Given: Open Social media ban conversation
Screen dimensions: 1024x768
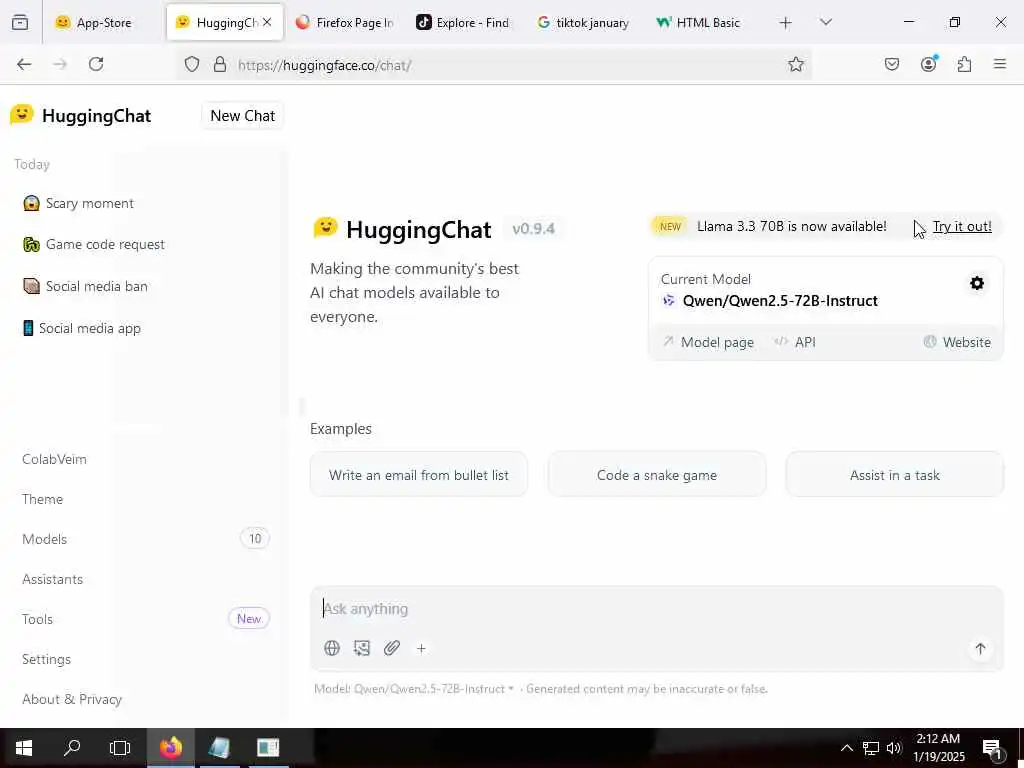Looking at the screenshot, I should pos(85,286).
